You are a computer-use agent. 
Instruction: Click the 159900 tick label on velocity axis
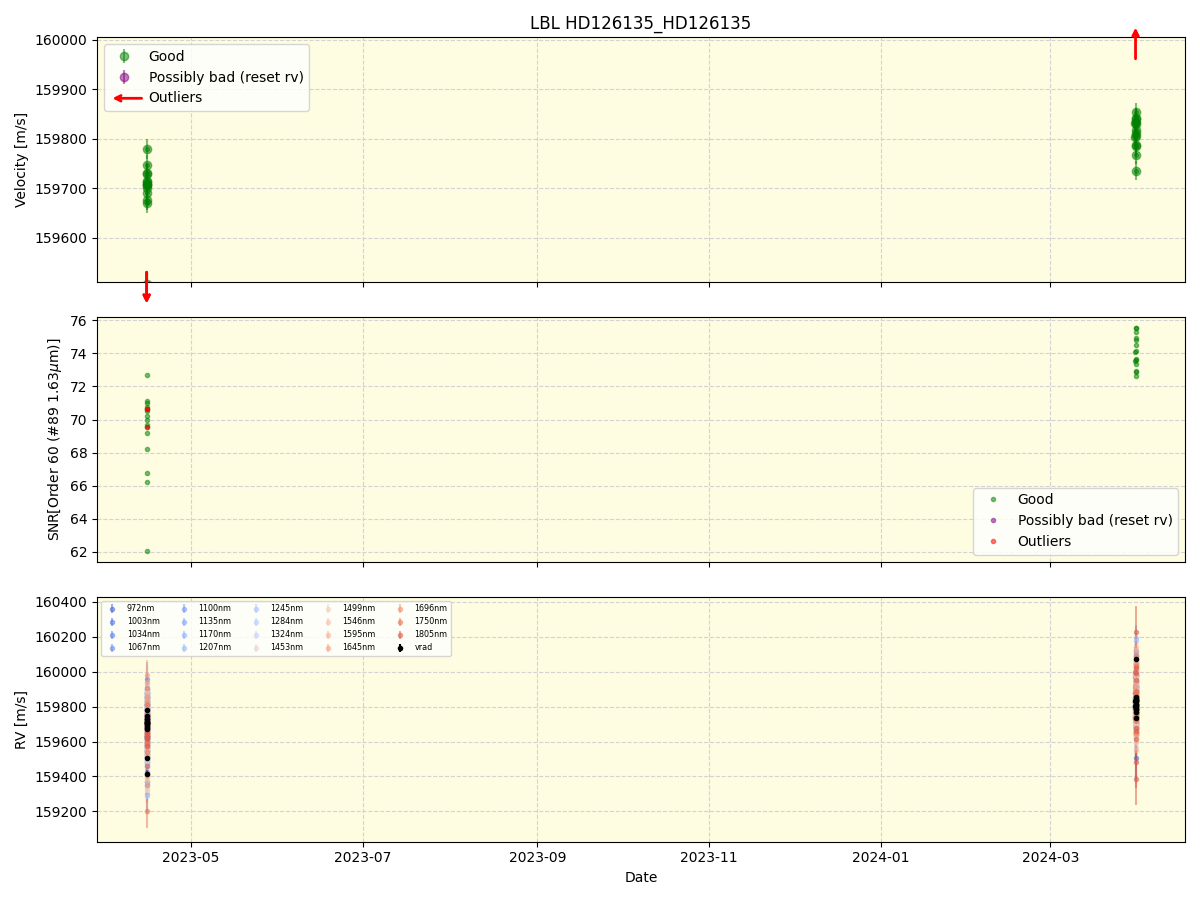(x=59, y=90)
